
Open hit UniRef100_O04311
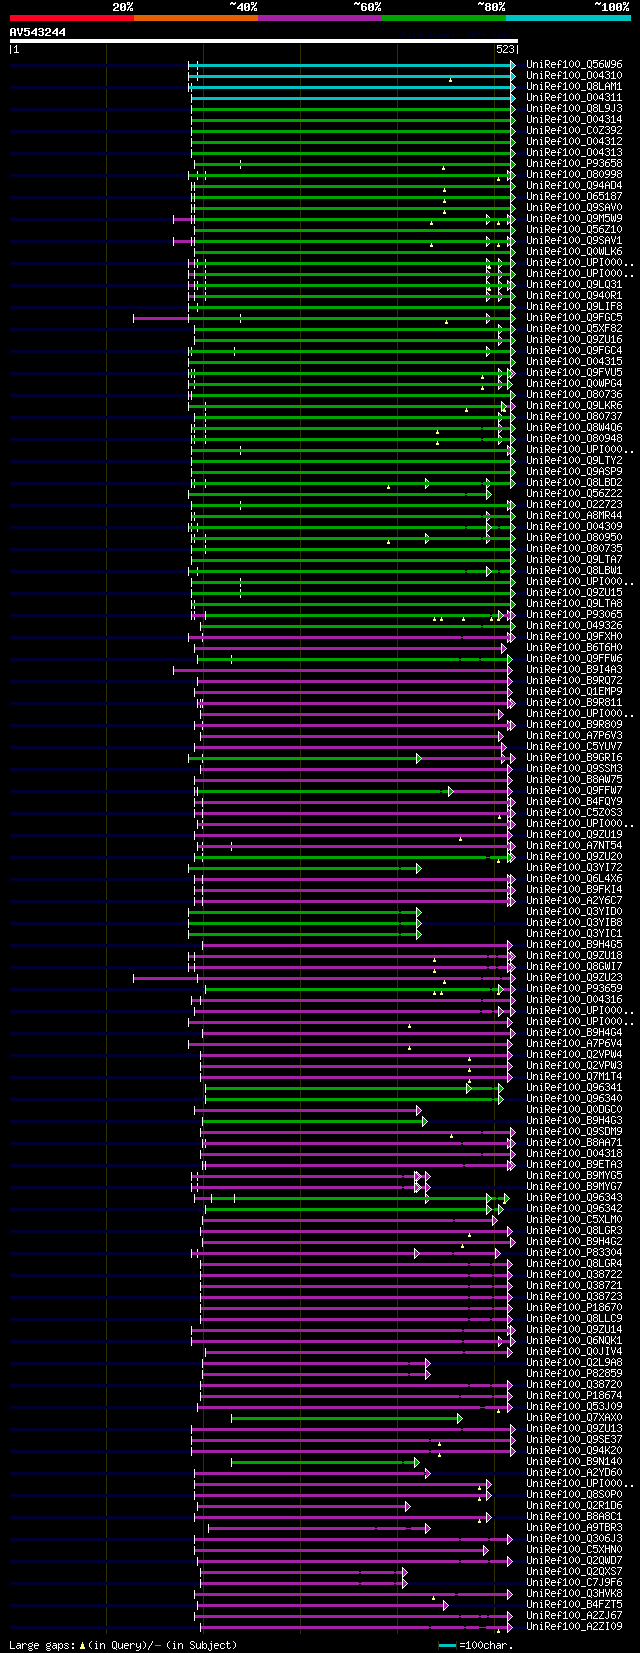click(x=574, y=97)
